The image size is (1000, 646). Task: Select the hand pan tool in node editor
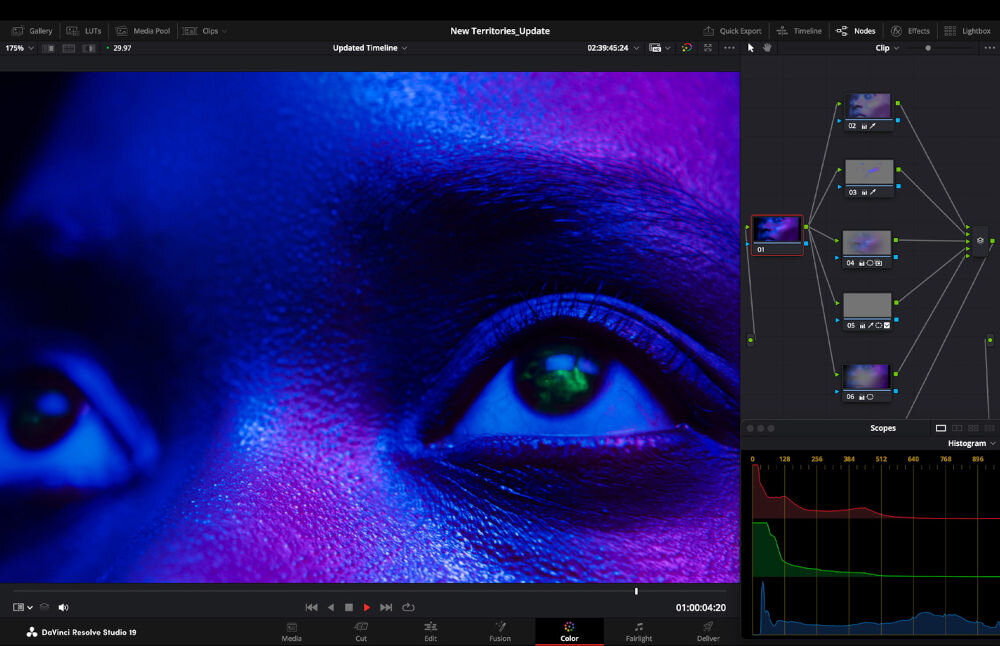(x=768, y=47)
